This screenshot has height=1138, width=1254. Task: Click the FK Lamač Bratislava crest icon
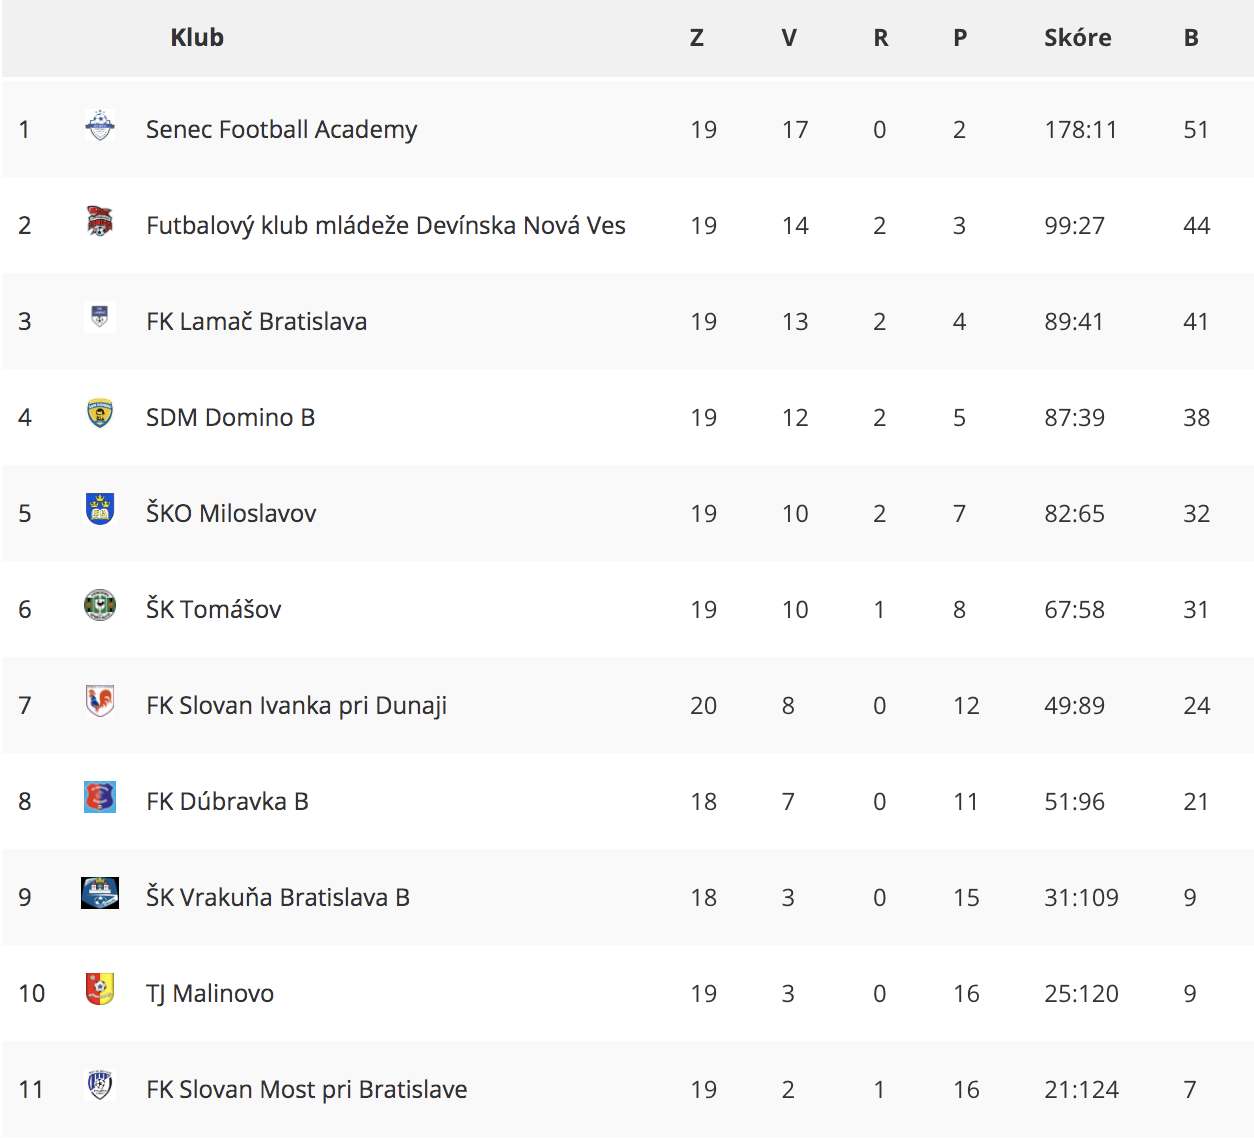[x=100, y=316]
